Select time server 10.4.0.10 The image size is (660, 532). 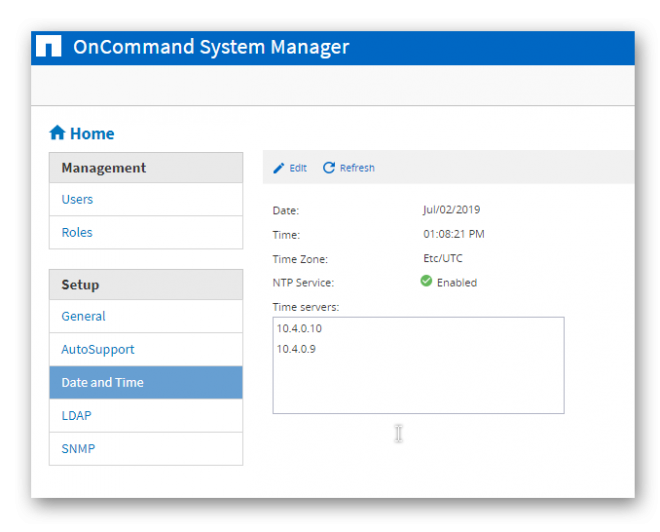click(x=299, y=328)
